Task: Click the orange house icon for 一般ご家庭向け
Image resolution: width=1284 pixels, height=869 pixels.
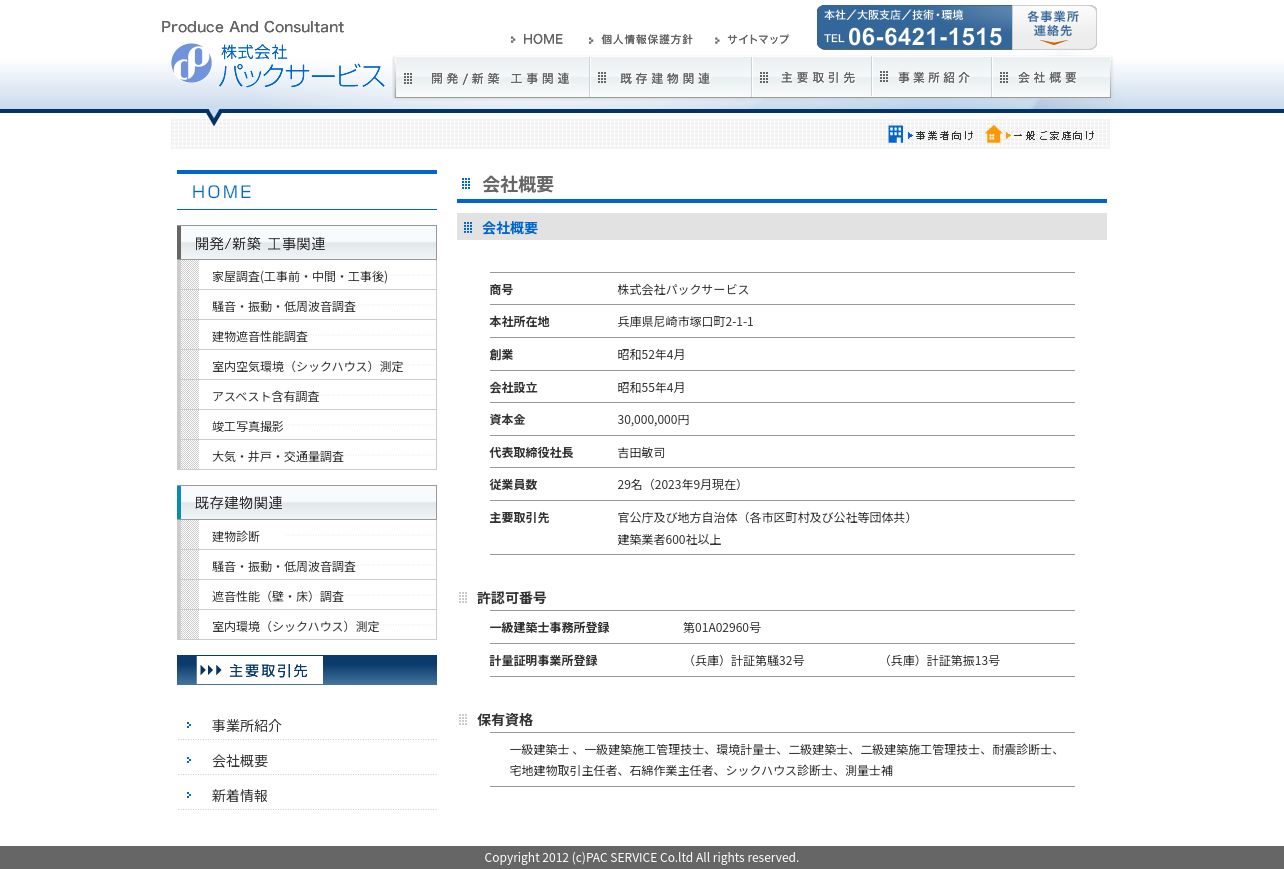Action: (x=993, y=134)
